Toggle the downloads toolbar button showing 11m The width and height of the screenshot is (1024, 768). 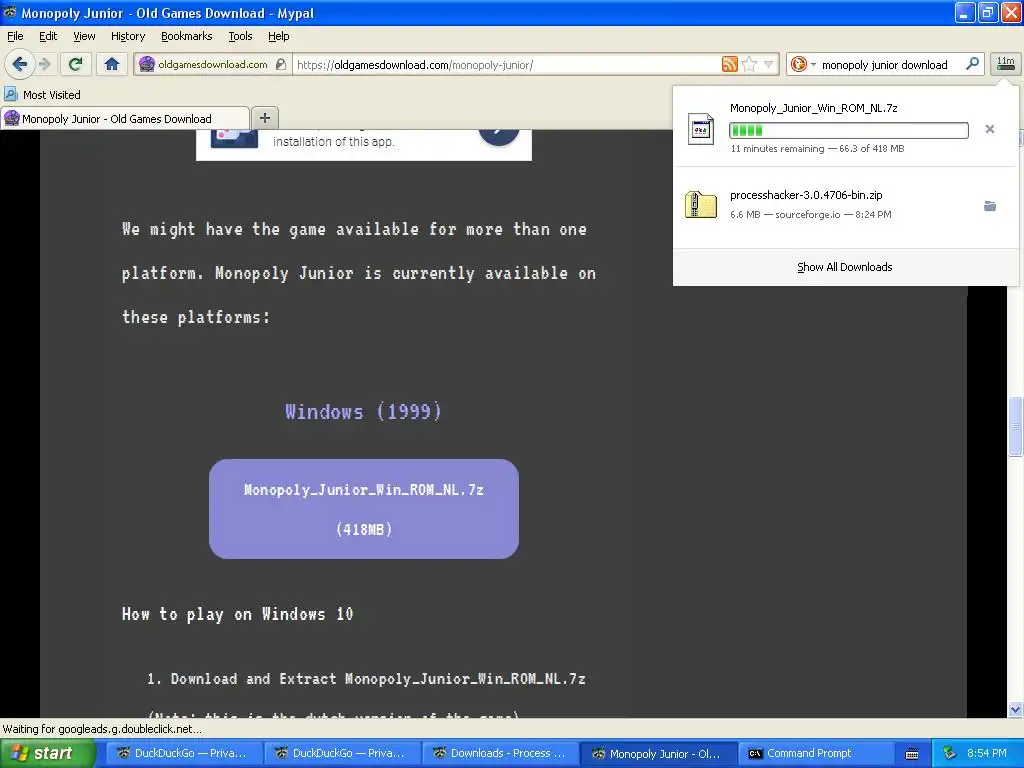click(x=1005, y=64)
